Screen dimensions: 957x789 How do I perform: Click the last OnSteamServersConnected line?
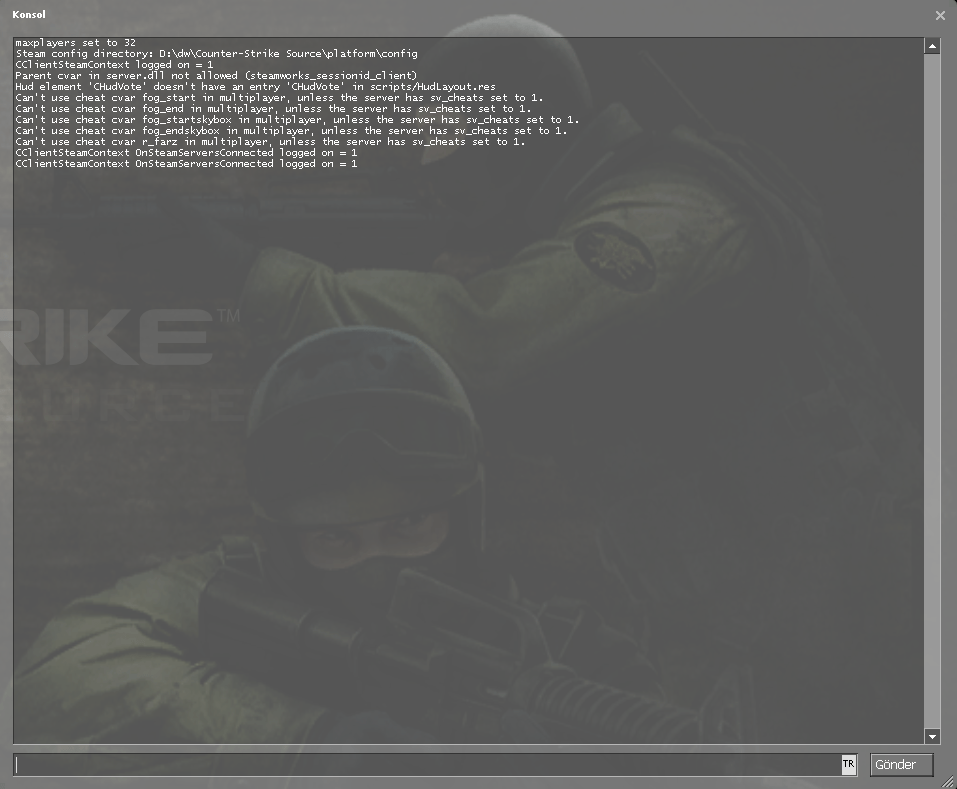tap(186, 164)
